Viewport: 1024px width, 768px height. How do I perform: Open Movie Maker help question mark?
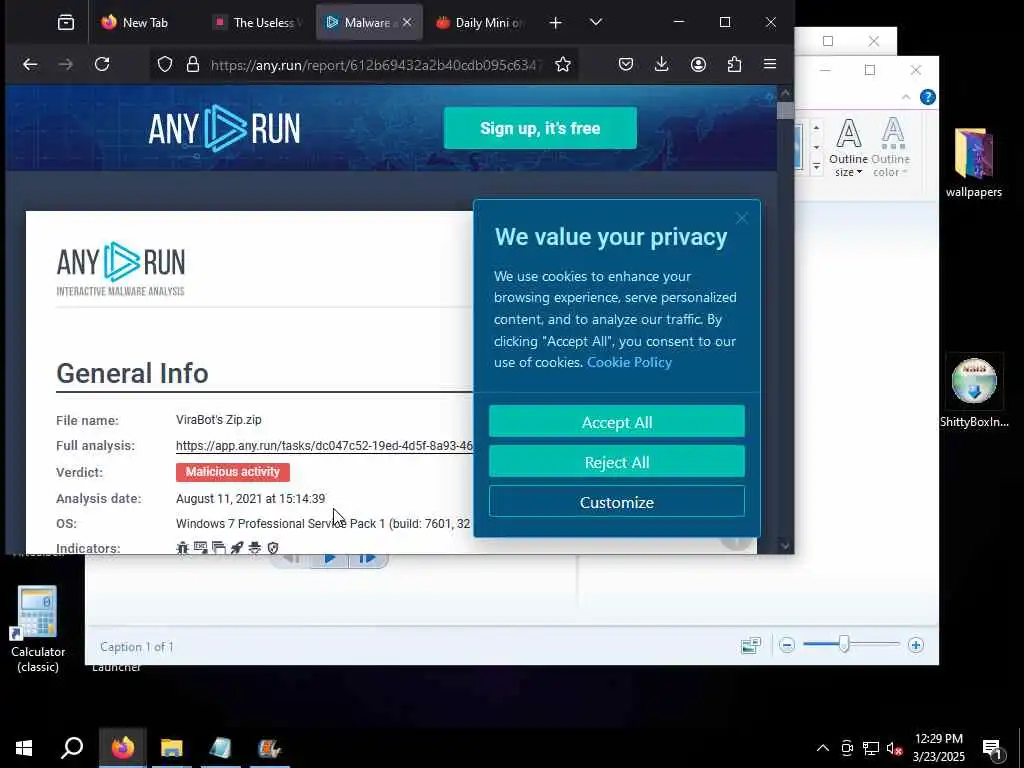[927, 97]
